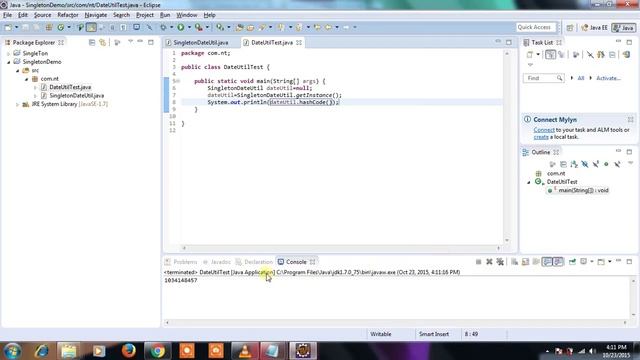Screen dimensions: 640x360
Task: Click the New Task icon in Task List
Action: (x=530, y=55)
